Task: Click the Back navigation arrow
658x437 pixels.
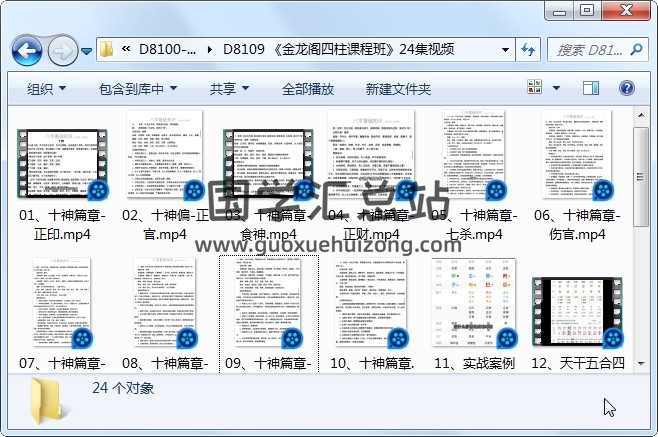Action: 26,49
